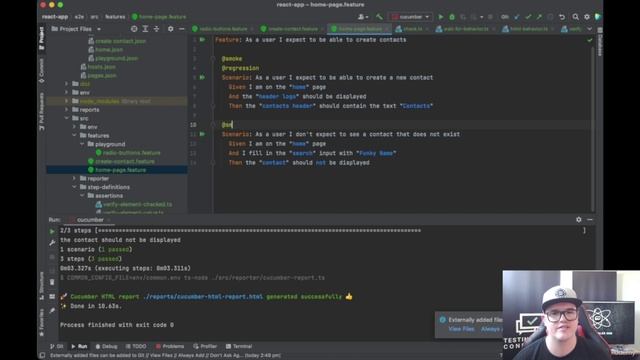
Task: Run the Feature from gutter icon on line 1
Action: [x=202, y=40]
